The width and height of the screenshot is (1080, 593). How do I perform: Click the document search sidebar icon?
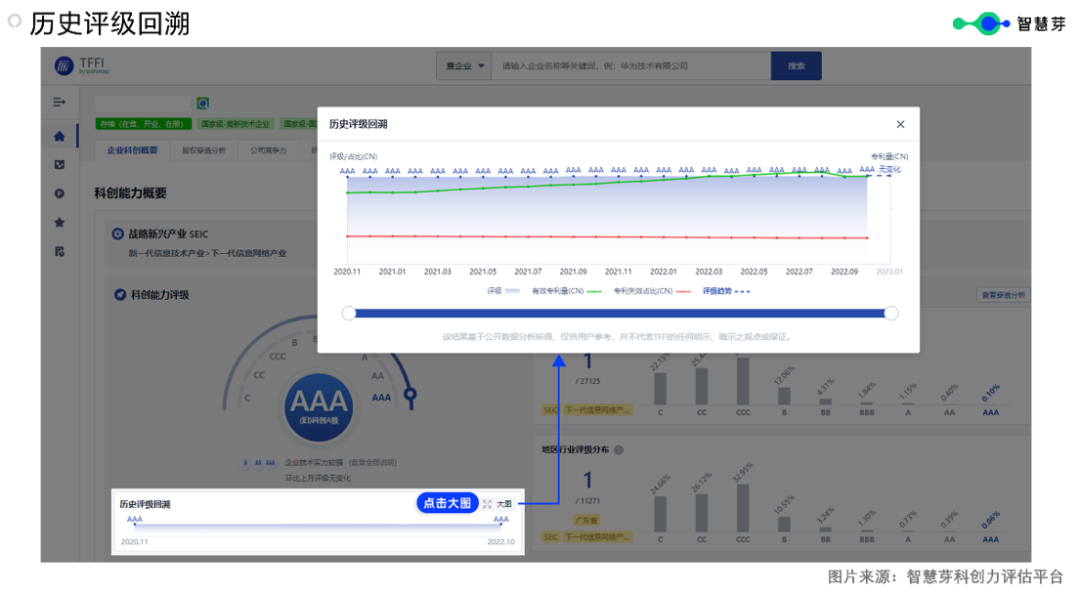(60, 250)
